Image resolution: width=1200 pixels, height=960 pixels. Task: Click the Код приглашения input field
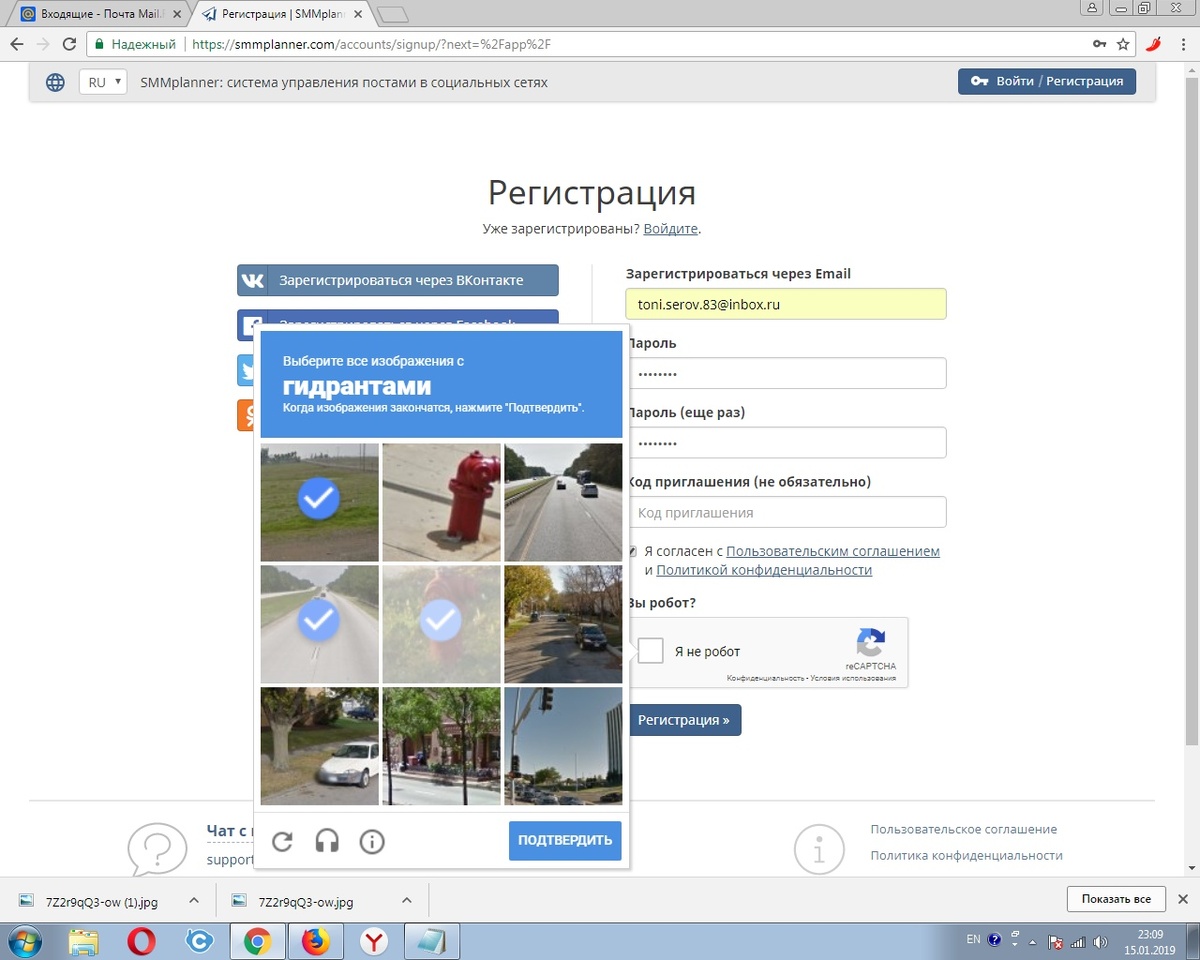pos(786,512)
